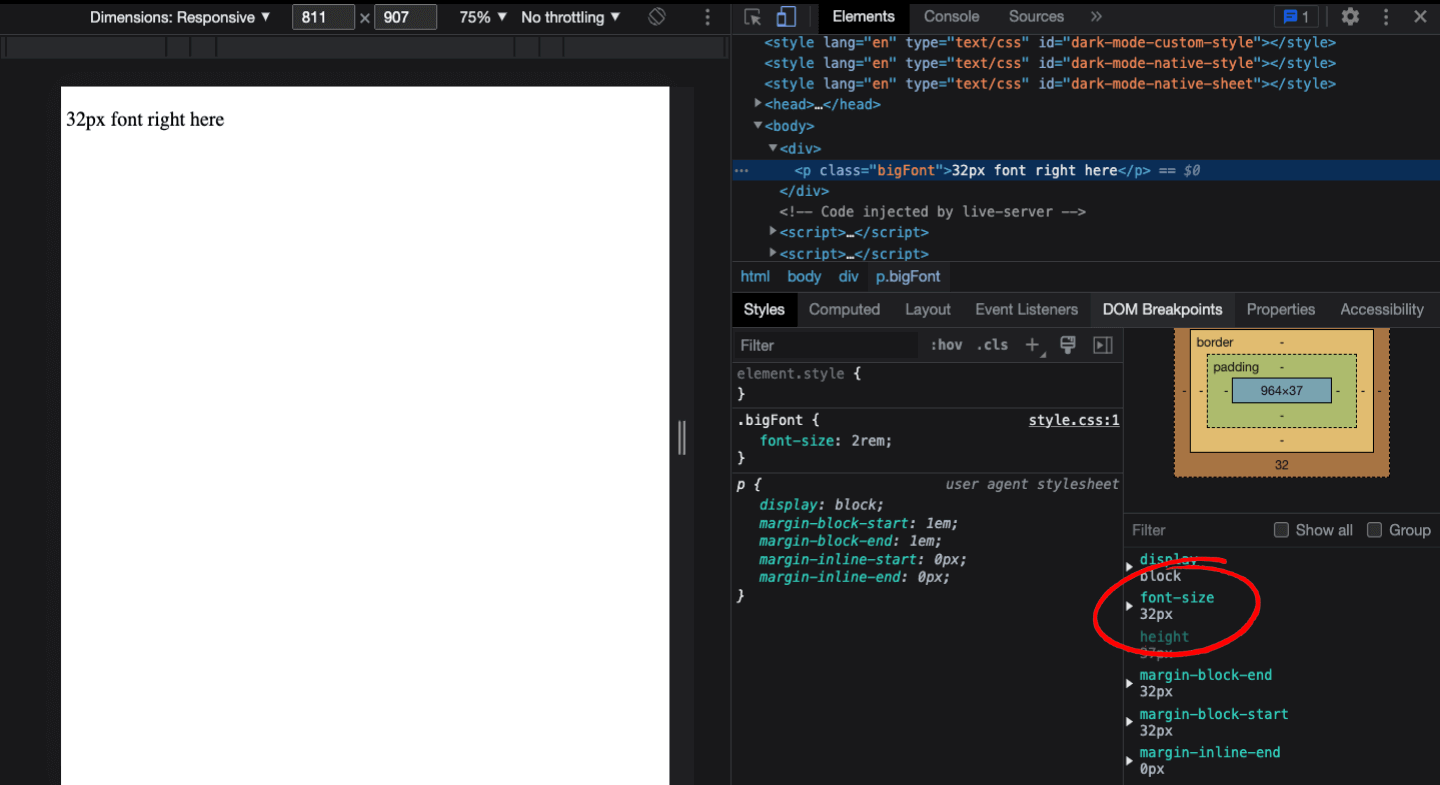Click the width input showing 811
This screenshot has width=1440, height=785.
point(323,17)
